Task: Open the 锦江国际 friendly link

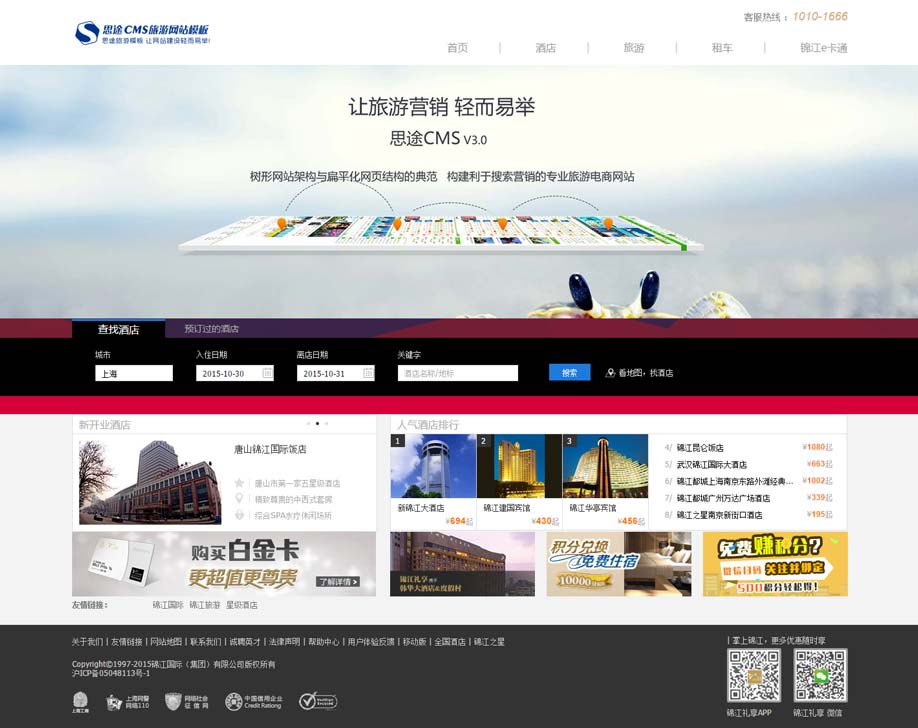Action: (168, 605)
